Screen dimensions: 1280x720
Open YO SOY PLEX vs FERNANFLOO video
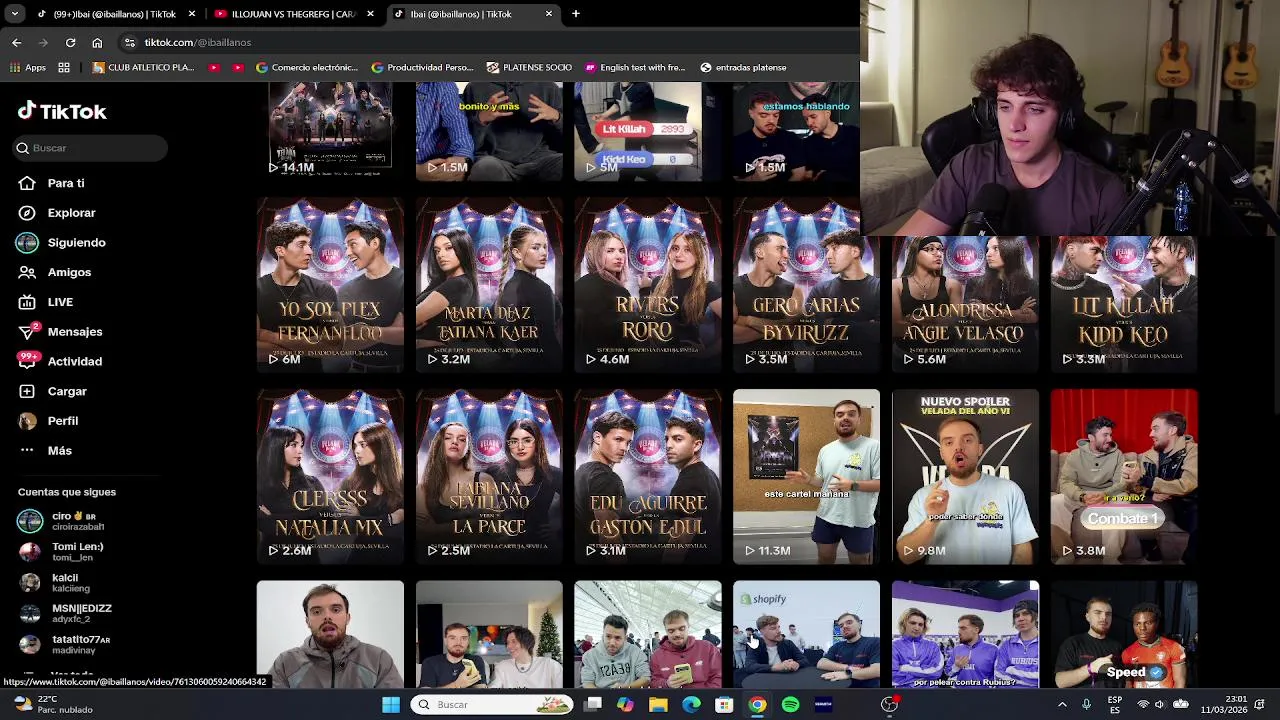coord(330,285)
